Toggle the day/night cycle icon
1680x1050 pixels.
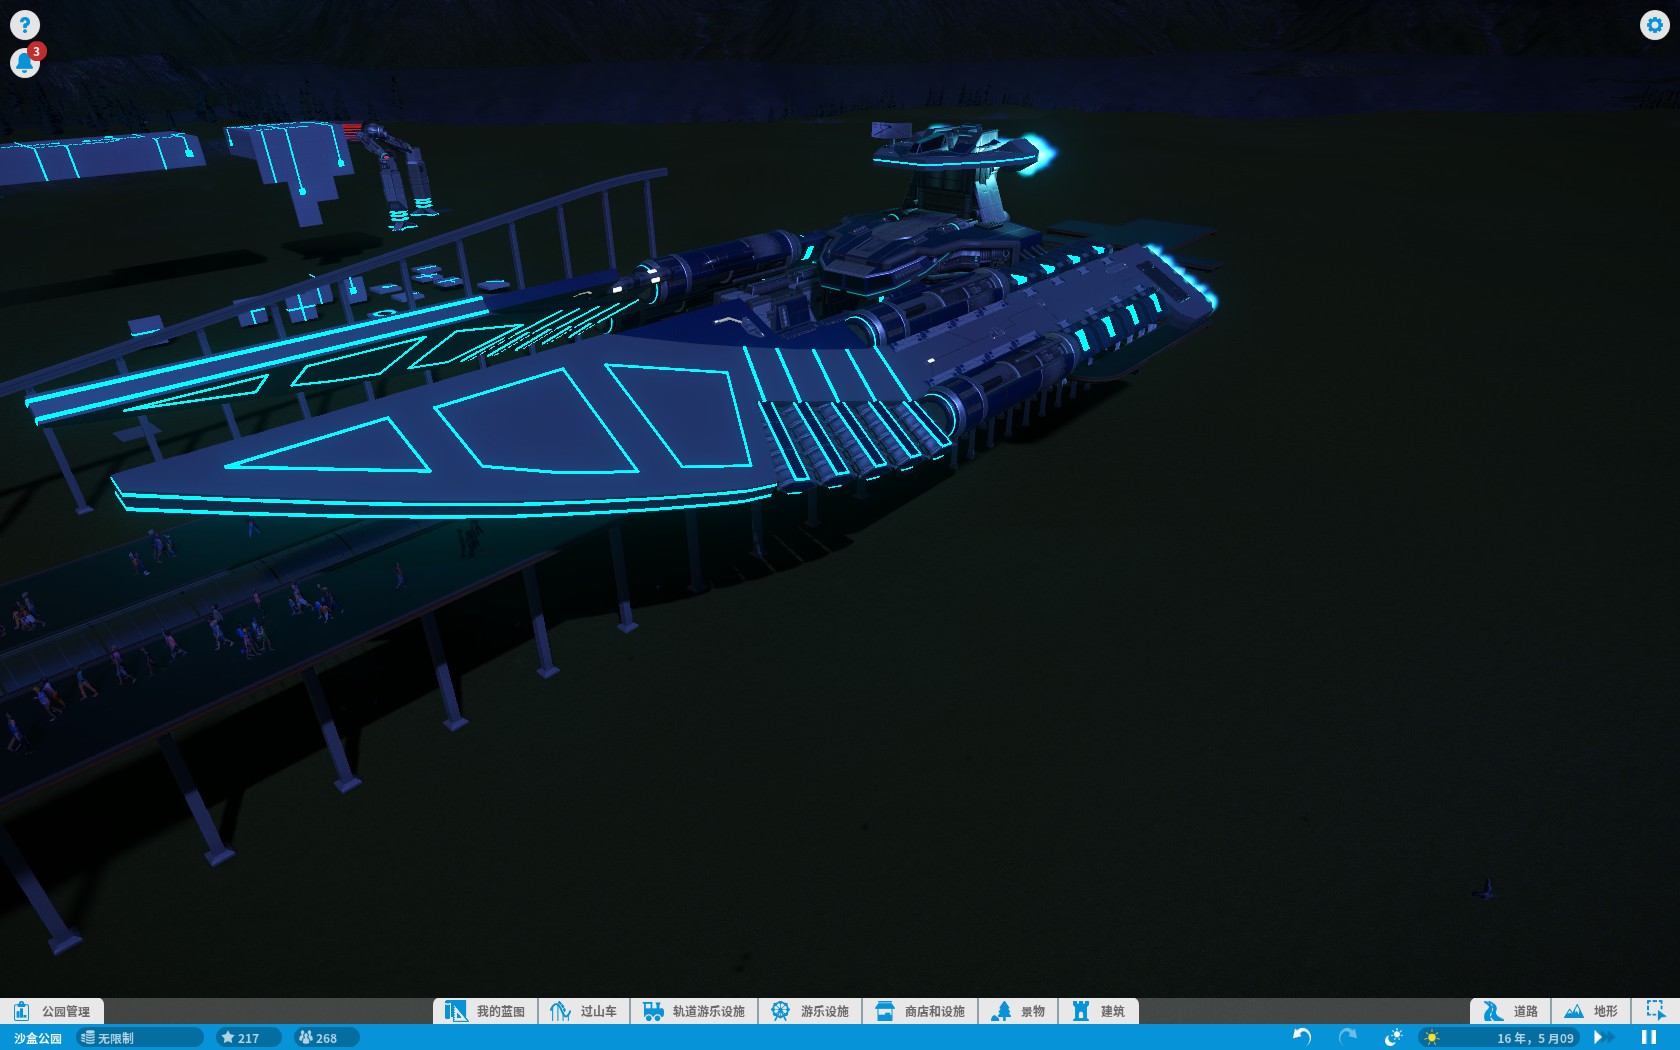1393,1037
